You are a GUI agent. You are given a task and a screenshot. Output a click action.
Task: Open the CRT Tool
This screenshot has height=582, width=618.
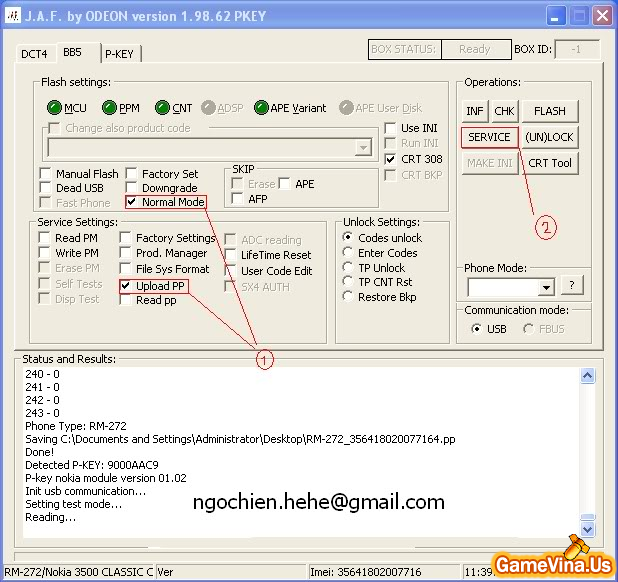pyautogui.click(x=550, y=163)
